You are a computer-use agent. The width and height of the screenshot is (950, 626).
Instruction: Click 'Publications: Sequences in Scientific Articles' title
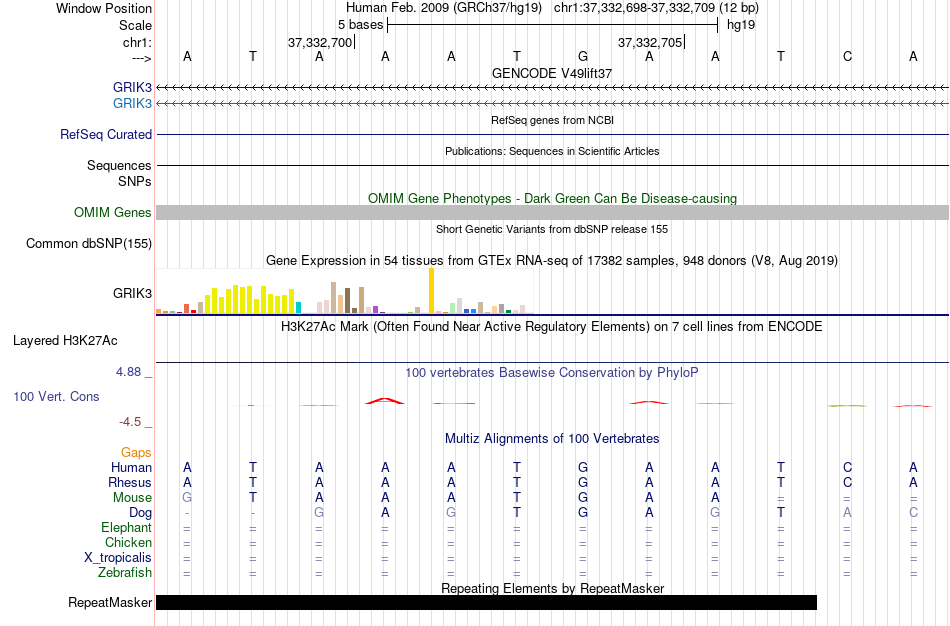[x=552, y=151]
